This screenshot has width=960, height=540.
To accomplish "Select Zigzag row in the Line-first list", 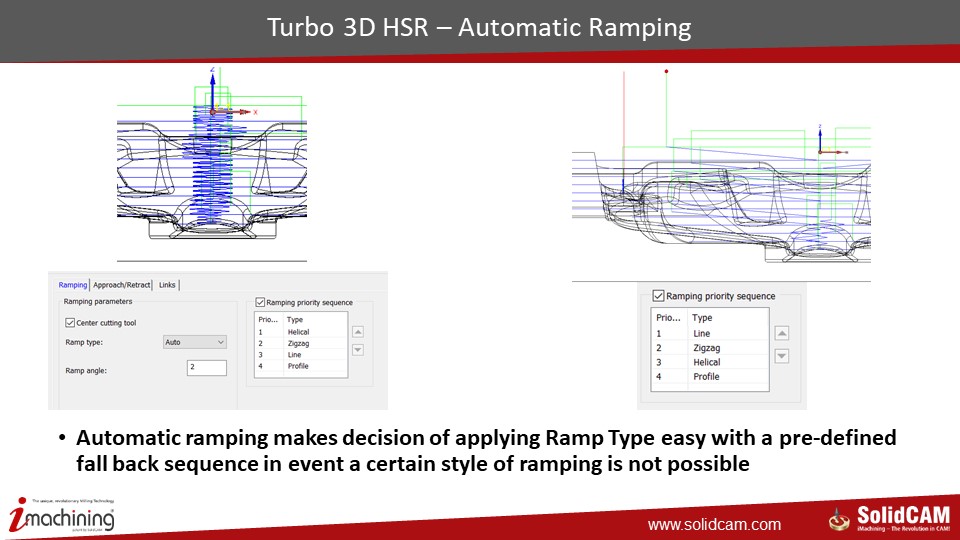I will (x=706, y=348).
